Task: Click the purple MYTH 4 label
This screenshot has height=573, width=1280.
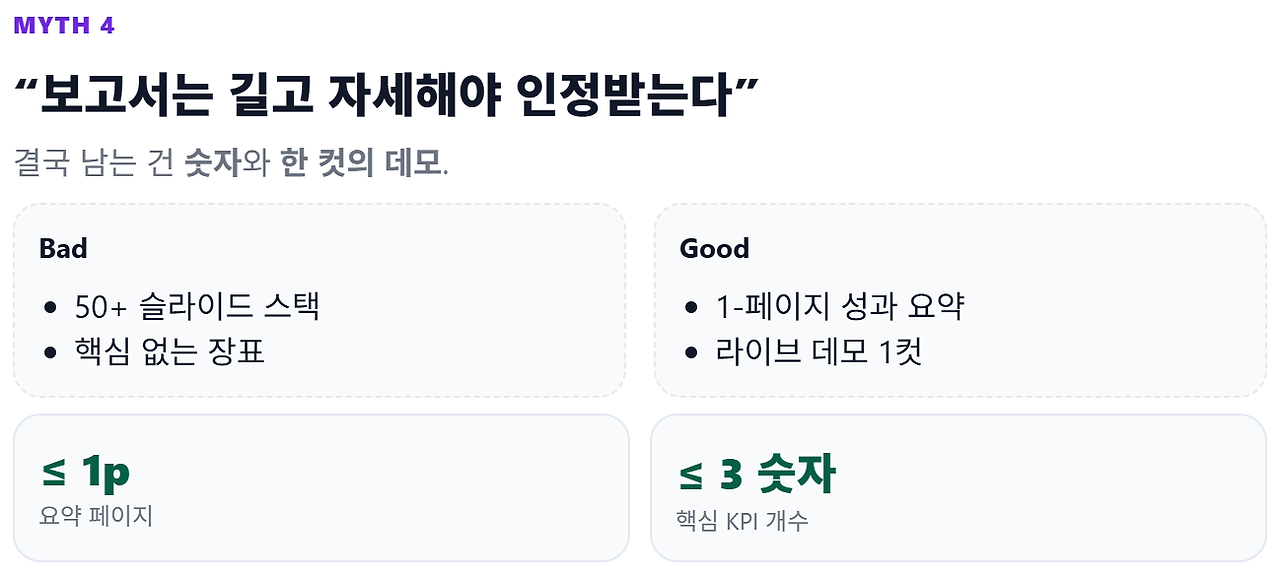Action: point(65,26)
